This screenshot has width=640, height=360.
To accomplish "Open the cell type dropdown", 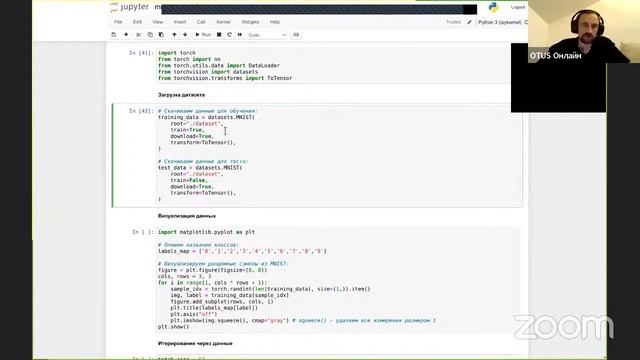I will (x=267, y=35).
